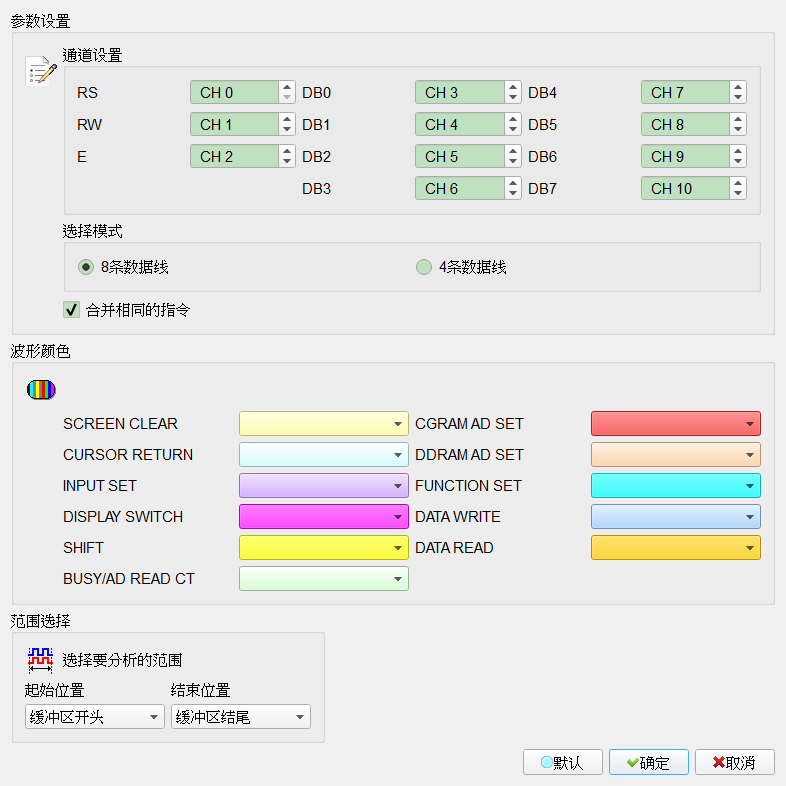The image size is (786, 786).
Task: Increase the DB2 channel spinner value
Action: [512, 151]
